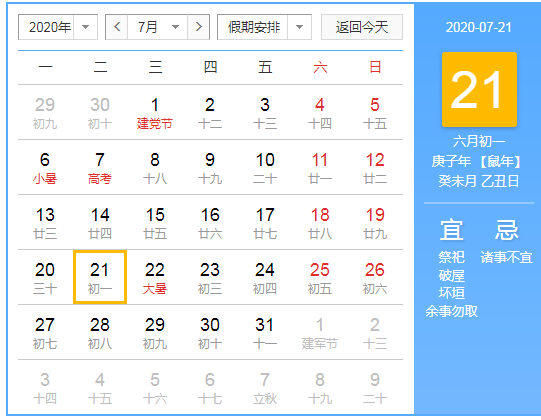Go to next month with right arrow

(198, 27)
